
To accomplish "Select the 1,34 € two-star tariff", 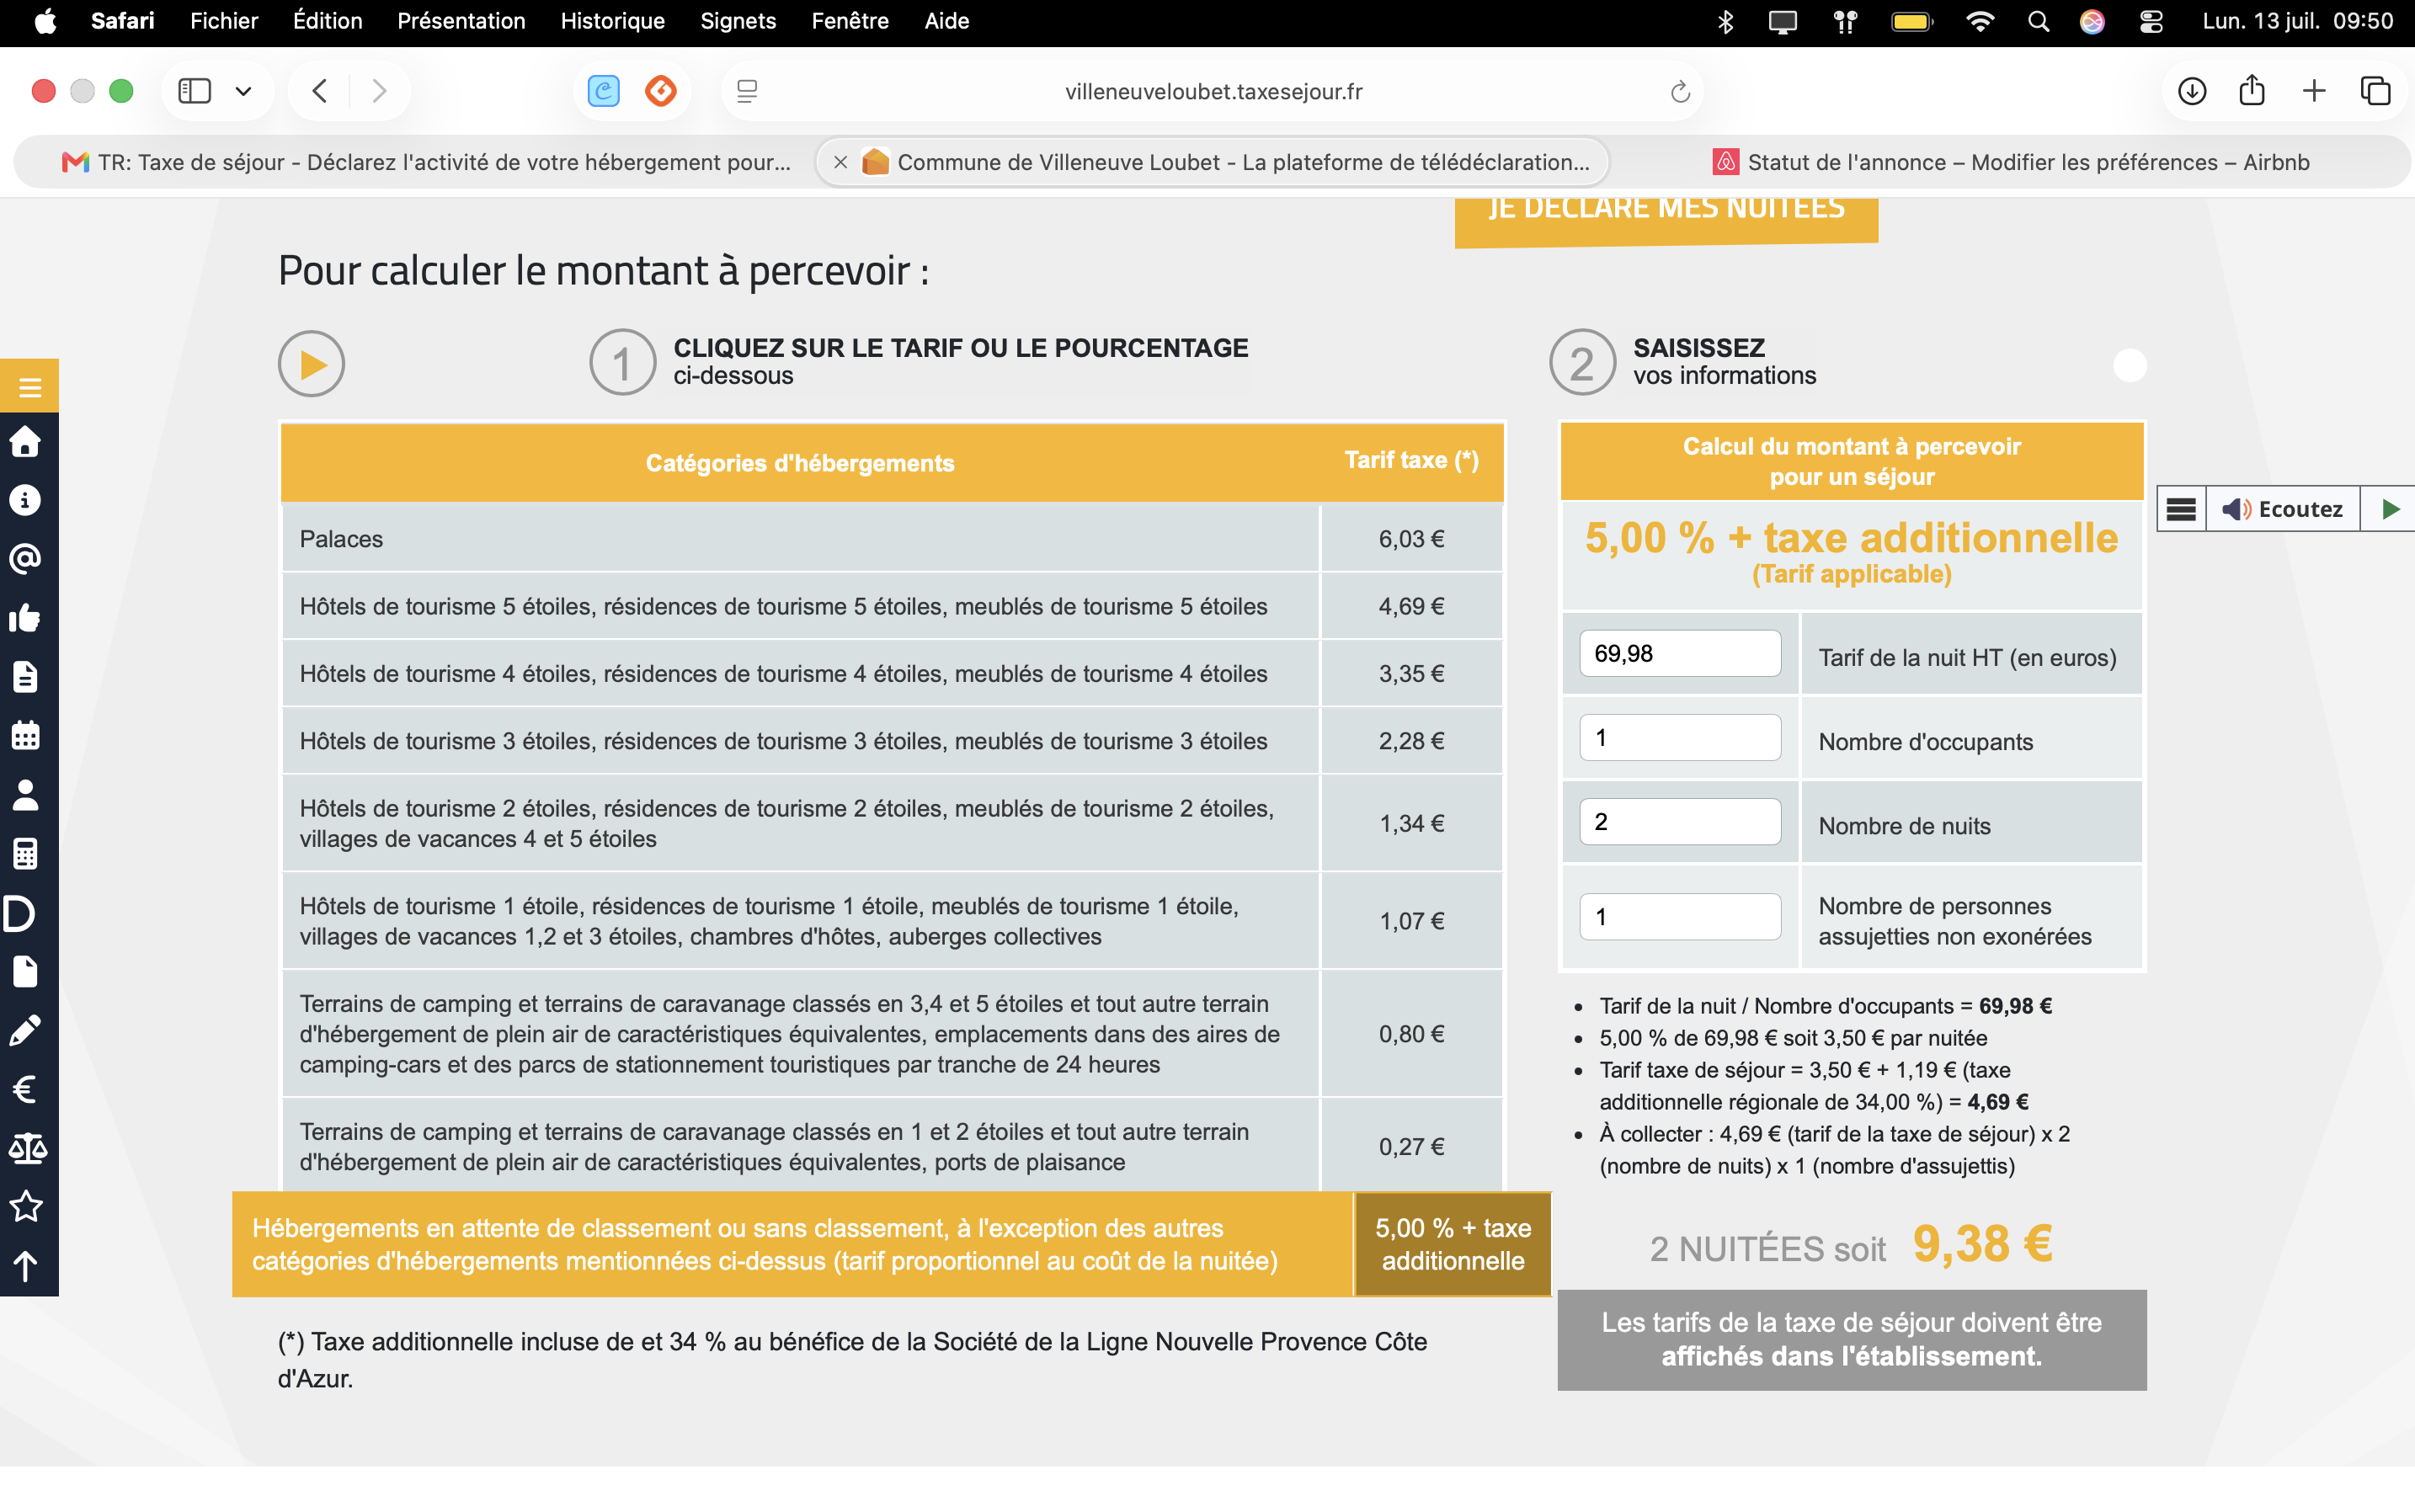I will point(1411,823).
